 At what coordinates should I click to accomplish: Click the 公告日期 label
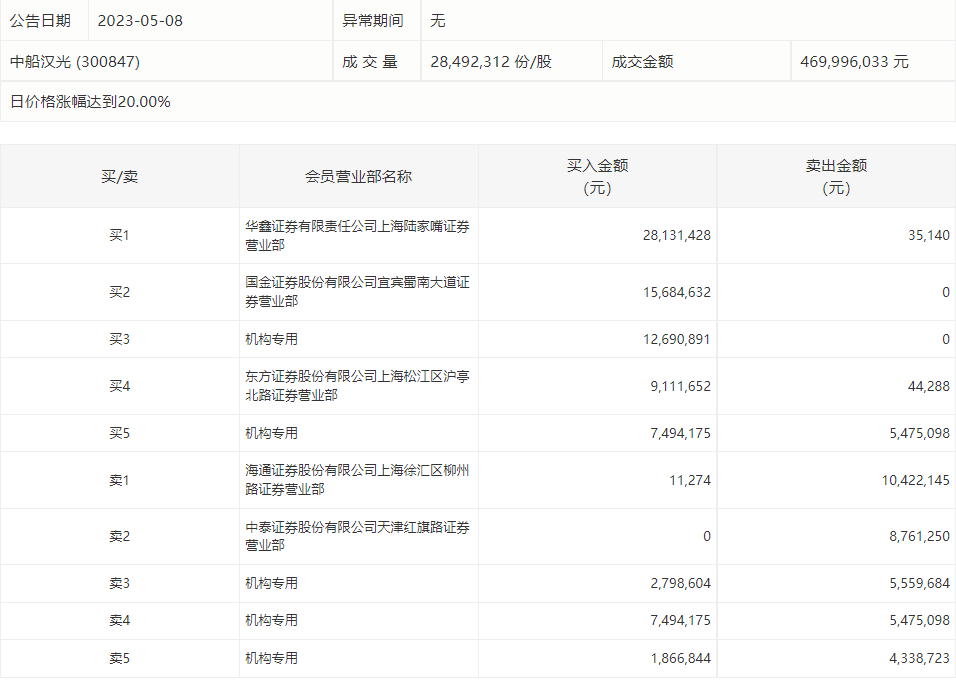(x=40, y=21)
